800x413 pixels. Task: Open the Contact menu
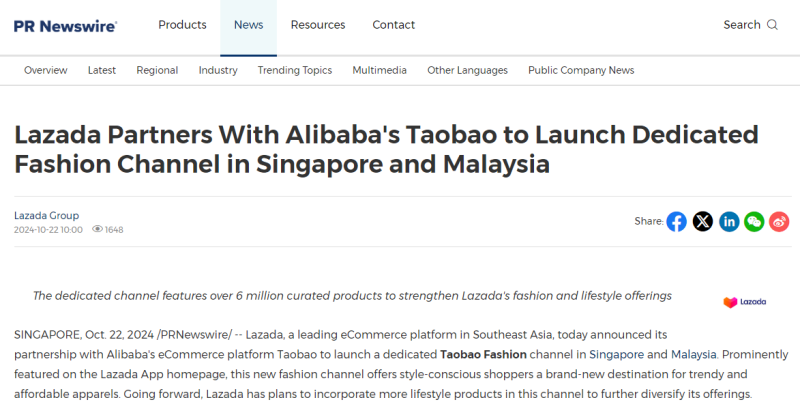pos(393,25)
